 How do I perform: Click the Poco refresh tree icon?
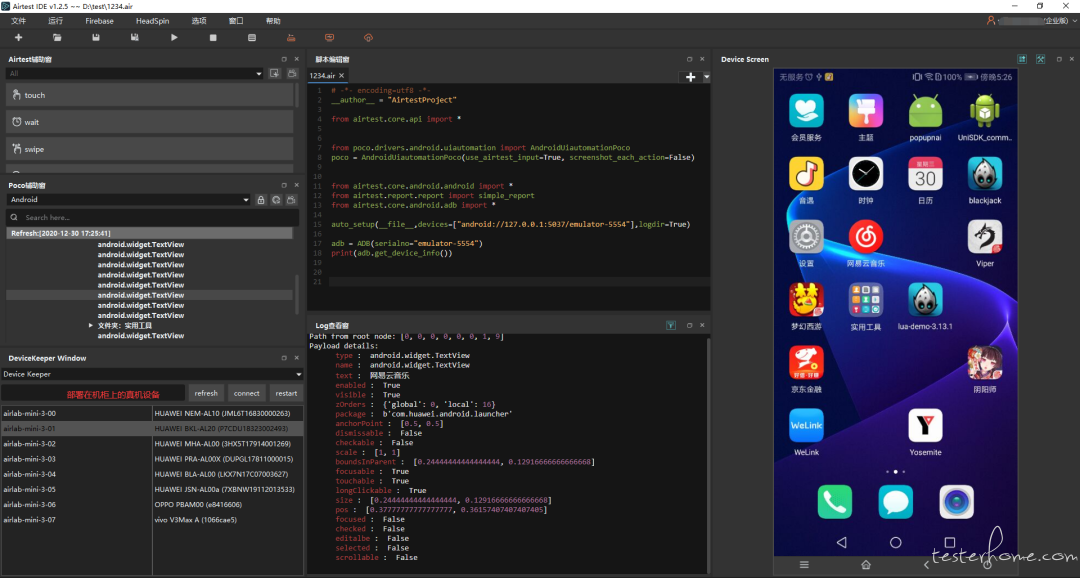point(276,200)
